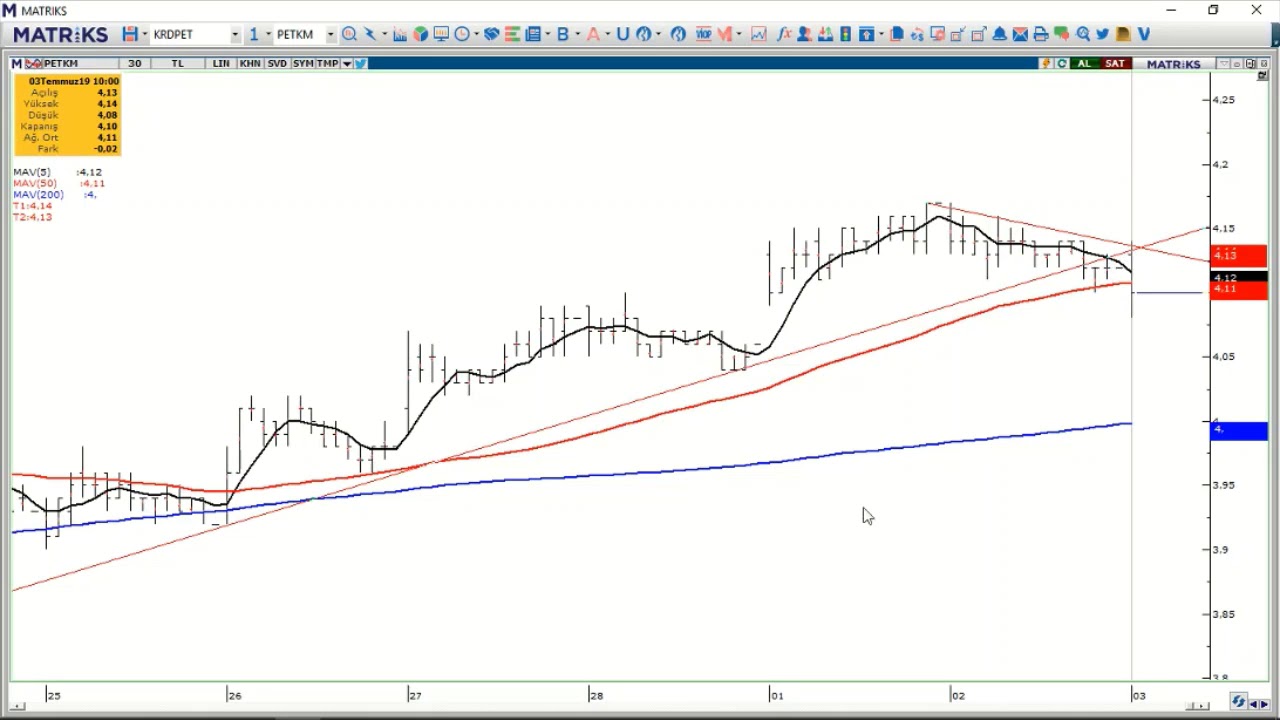Open the dropdown arrow beside the save icon
The height and width of the screenshot is (720, 1280).
click(144, 34)
